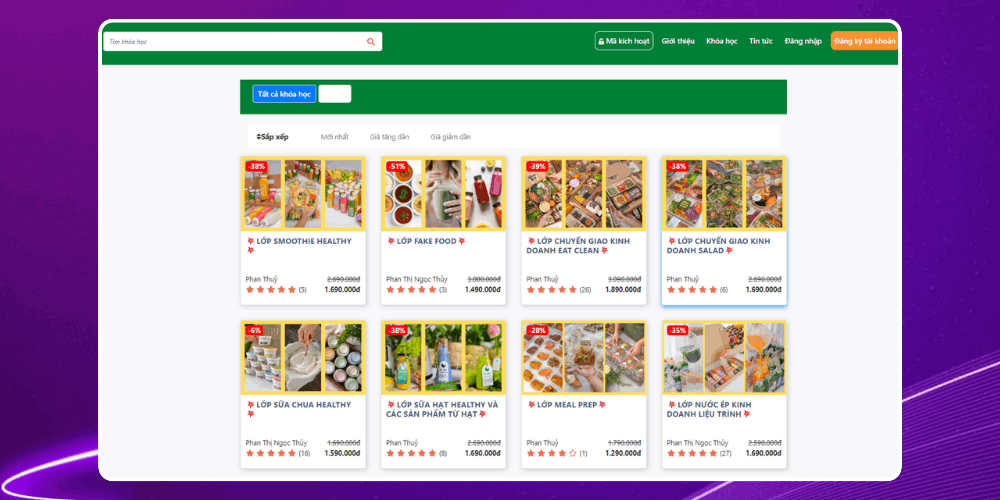Click the -39% discount badge

click(x=538, y=166)
